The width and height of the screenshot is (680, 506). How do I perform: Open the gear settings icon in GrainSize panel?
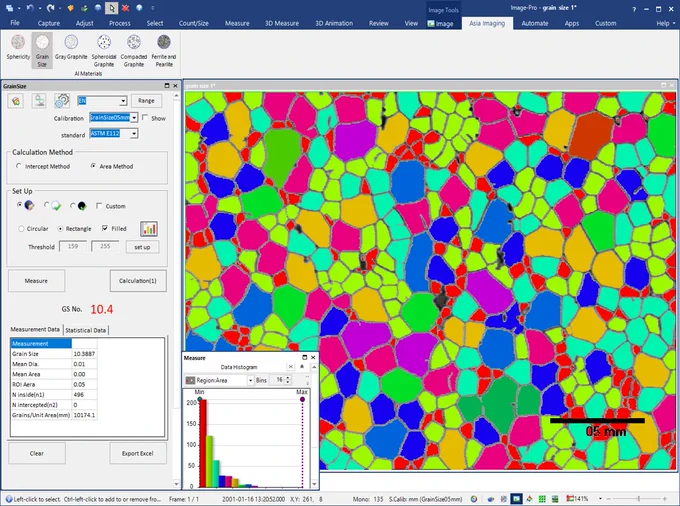62,101
